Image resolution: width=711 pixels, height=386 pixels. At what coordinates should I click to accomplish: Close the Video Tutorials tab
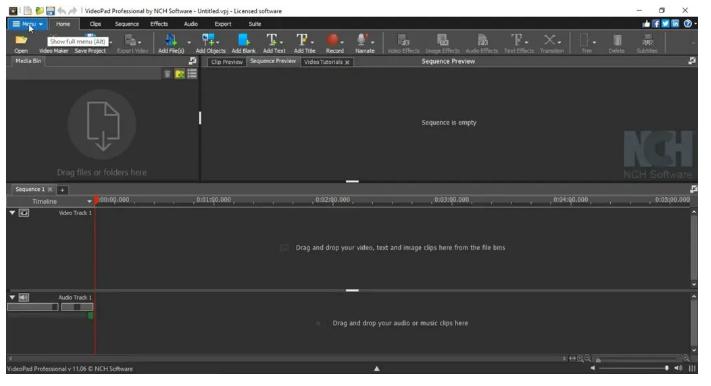coord(347,63)
